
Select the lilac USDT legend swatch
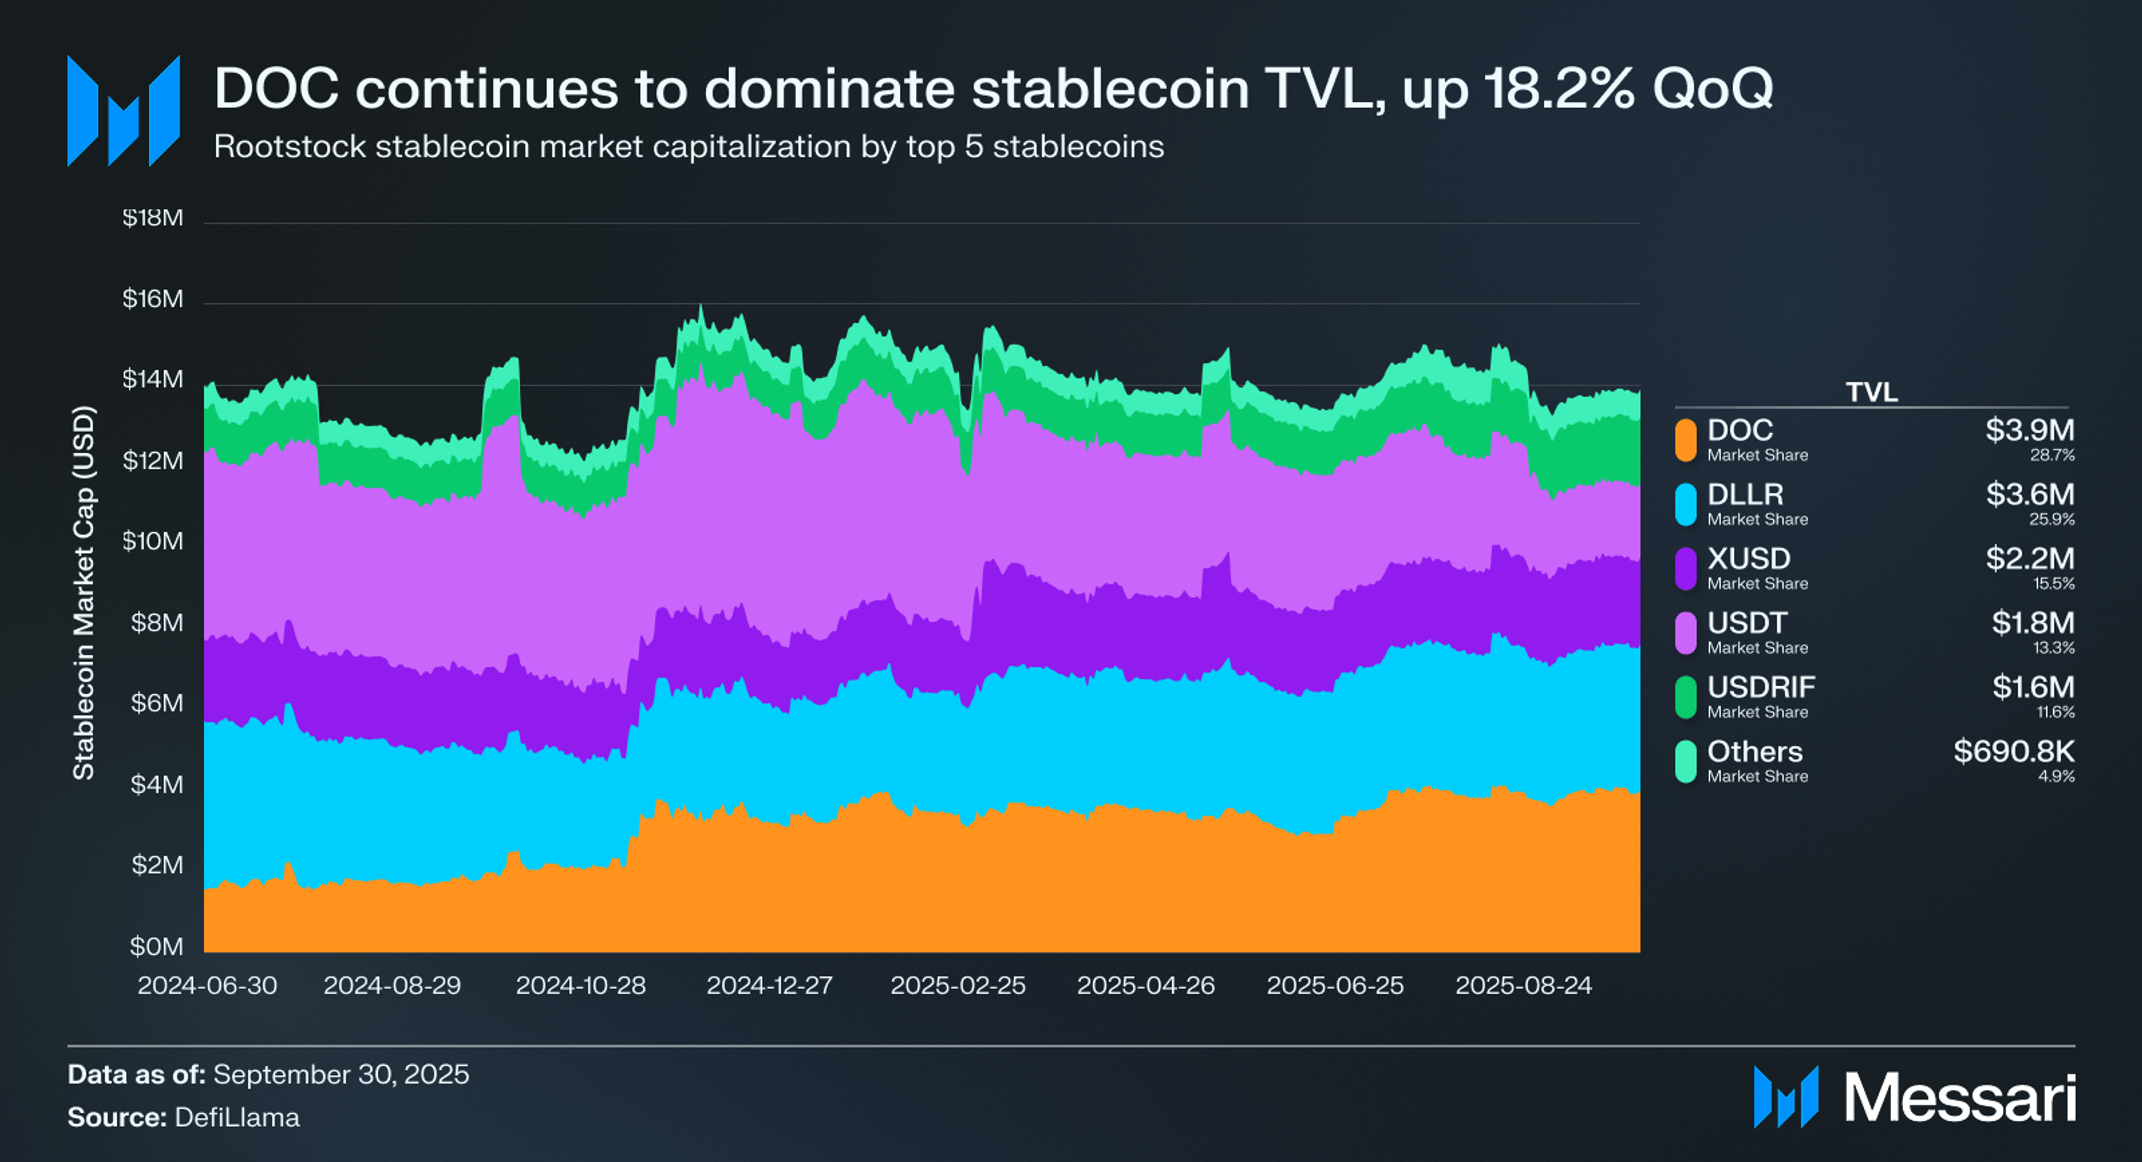[1686, 633]
